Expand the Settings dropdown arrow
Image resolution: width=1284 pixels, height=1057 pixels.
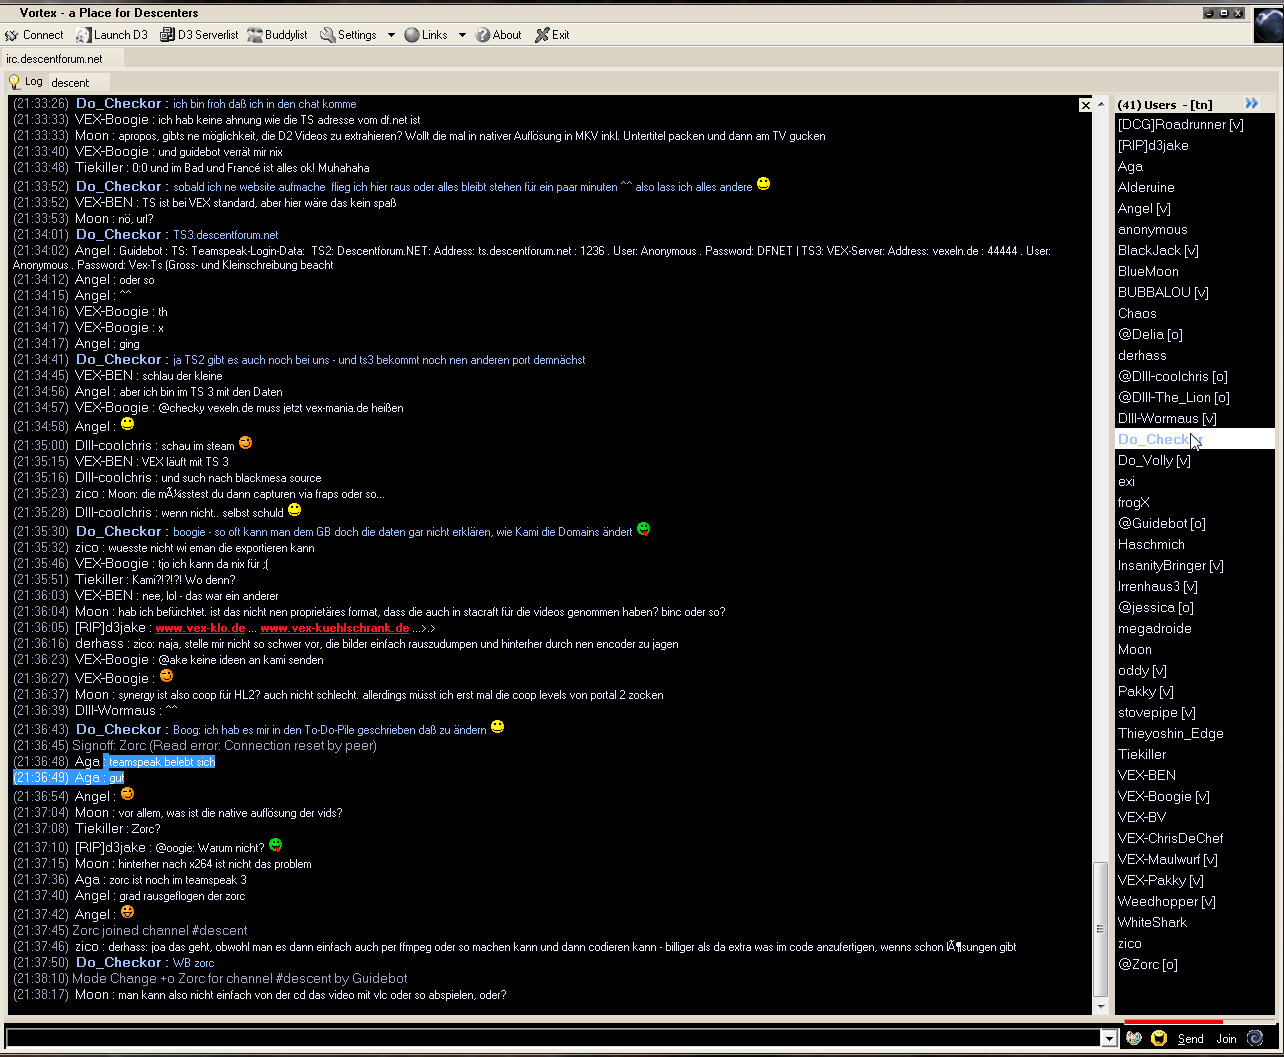click(391, 35)
